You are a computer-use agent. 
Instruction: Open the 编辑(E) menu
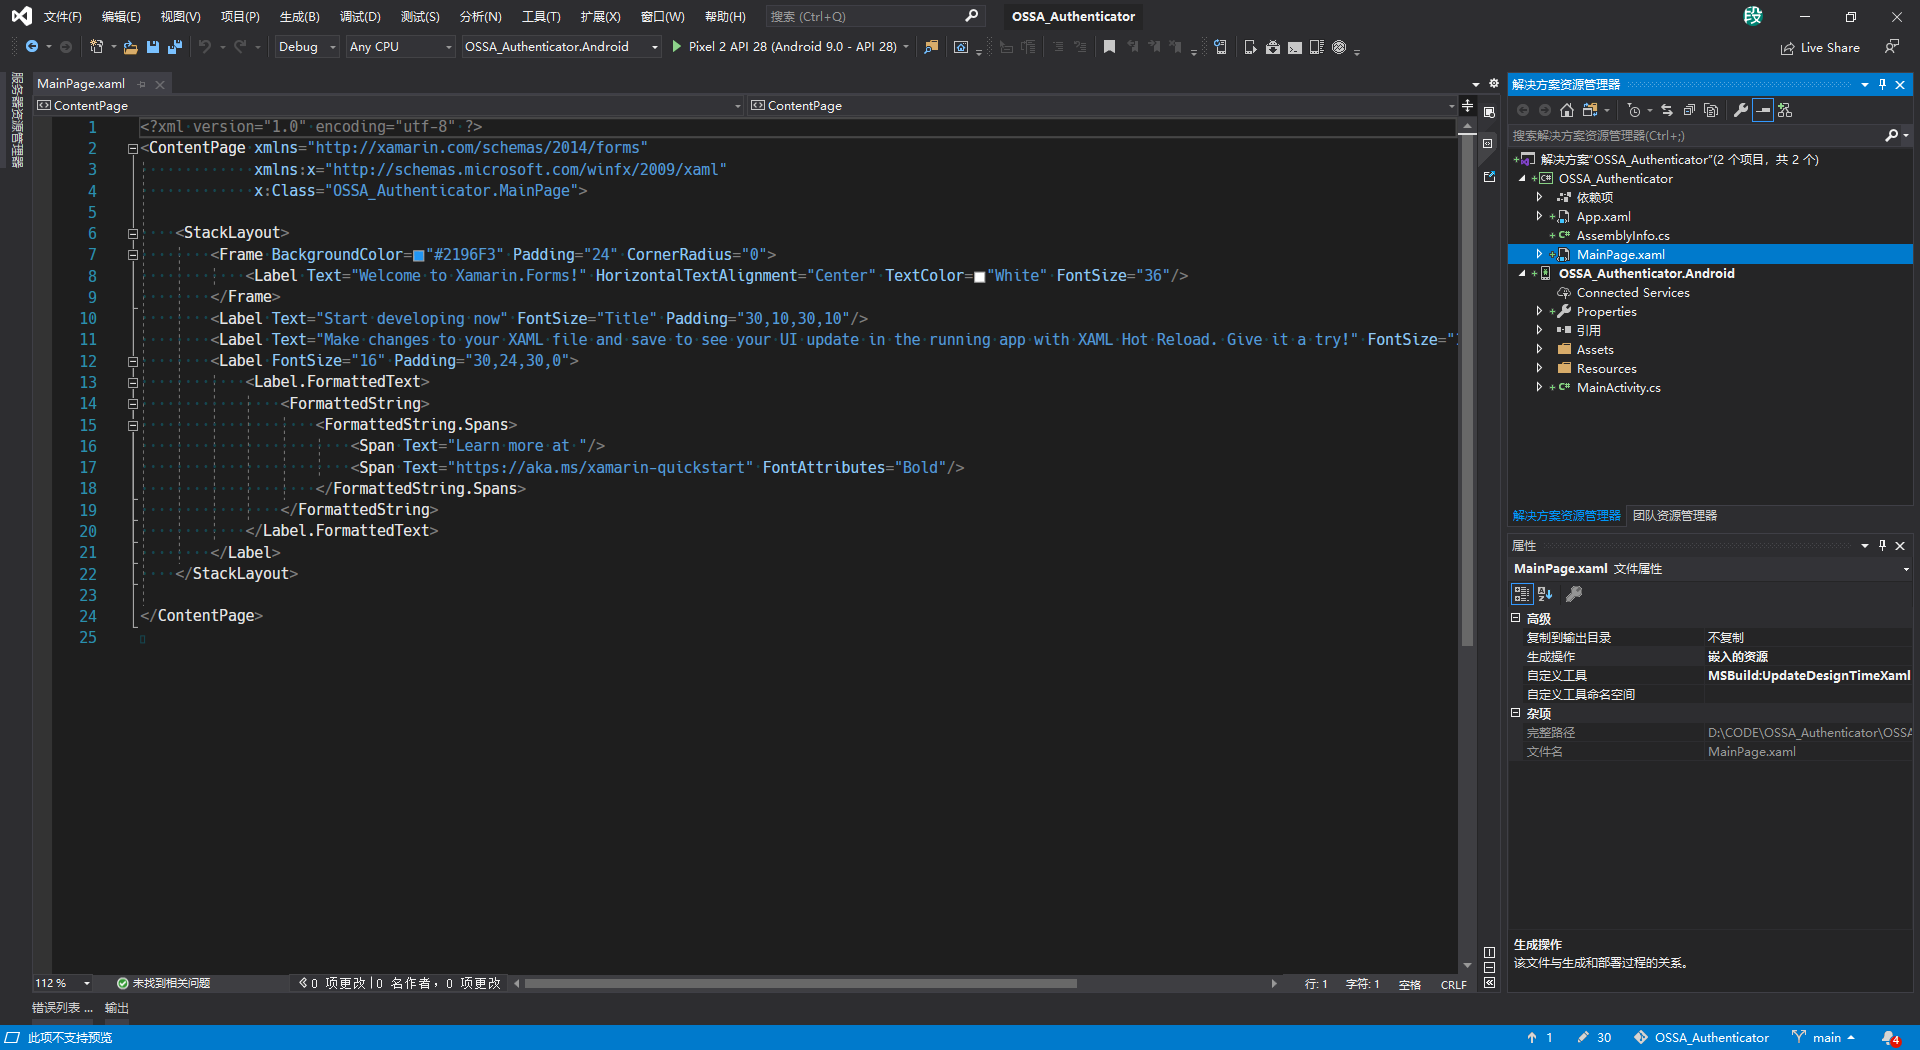[121, 17]
